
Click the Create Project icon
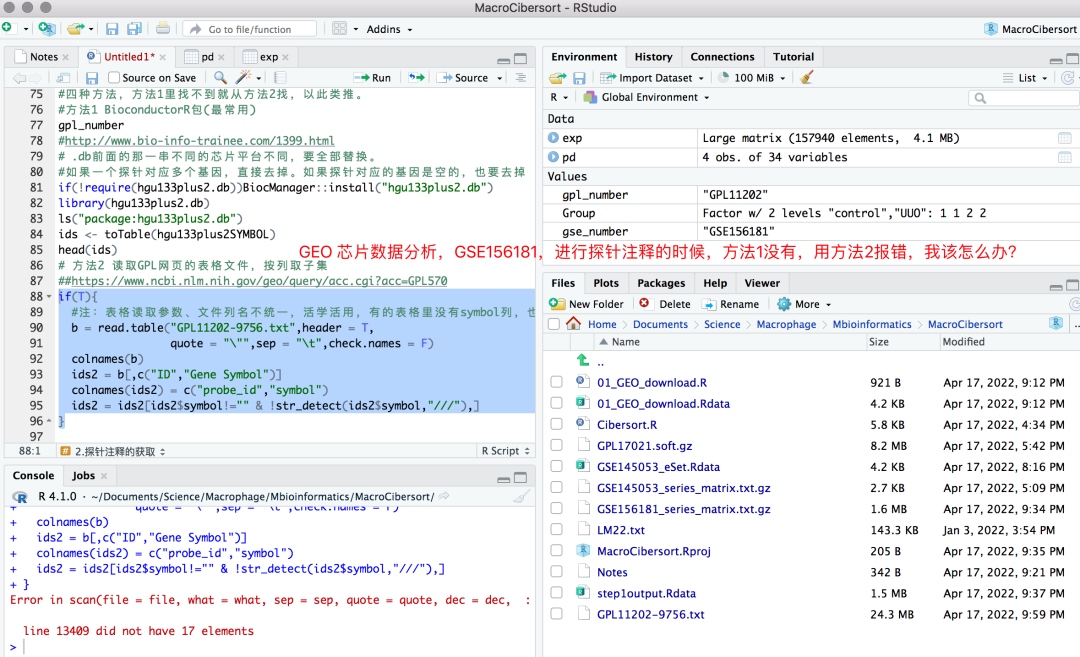point(47,28)
